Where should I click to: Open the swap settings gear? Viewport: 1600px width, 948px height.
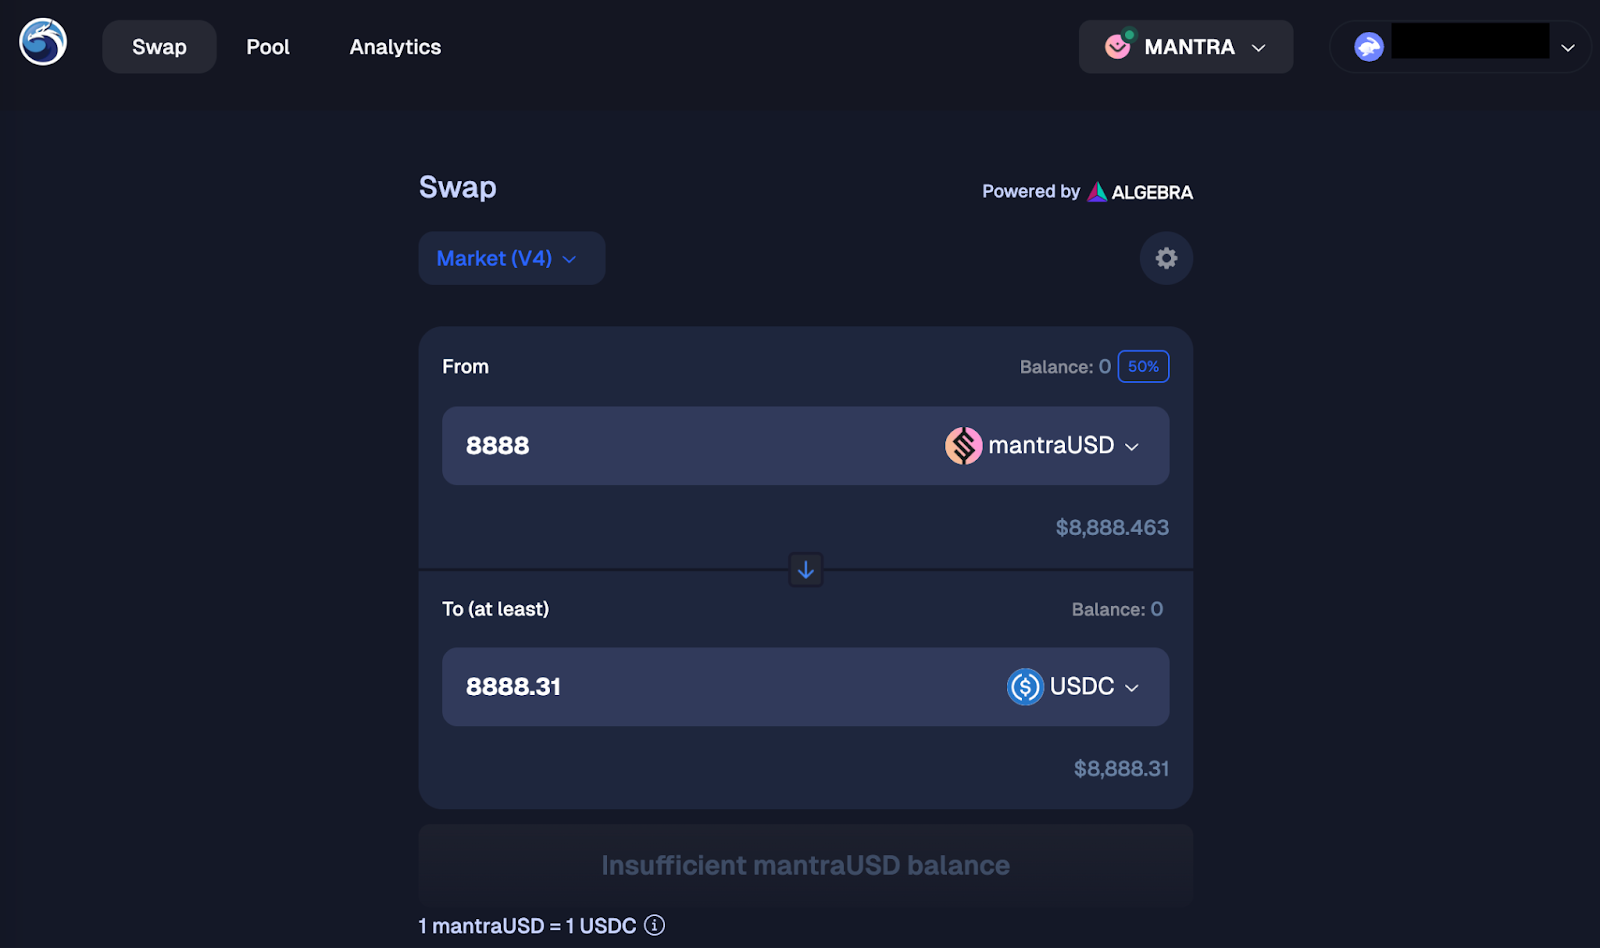pyautogui.click(x=1166, y=258)
